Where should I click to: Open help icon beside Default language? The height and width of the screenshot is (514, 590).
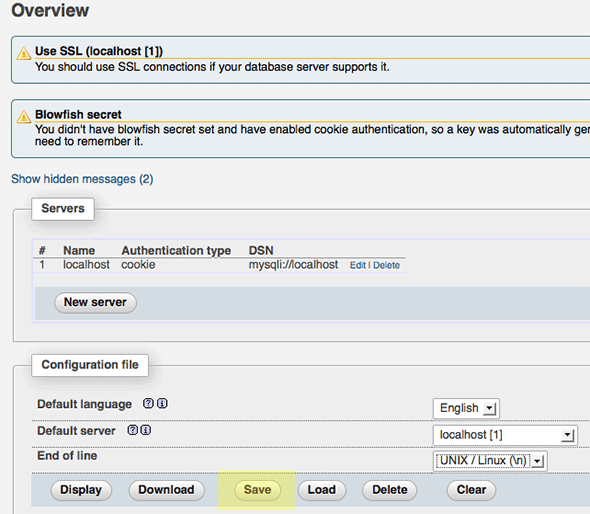click(148, 403)
